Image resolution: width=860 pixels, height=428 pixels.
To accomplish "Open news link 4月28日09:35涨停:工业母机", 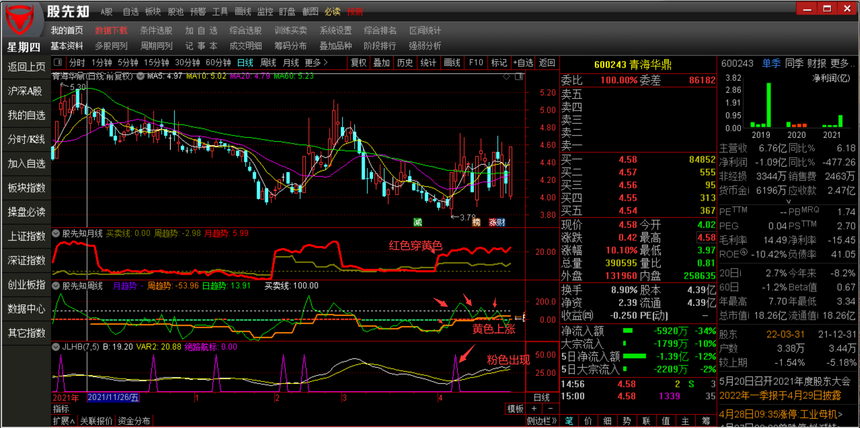I will pyautogui.click(x=780, y=413).
